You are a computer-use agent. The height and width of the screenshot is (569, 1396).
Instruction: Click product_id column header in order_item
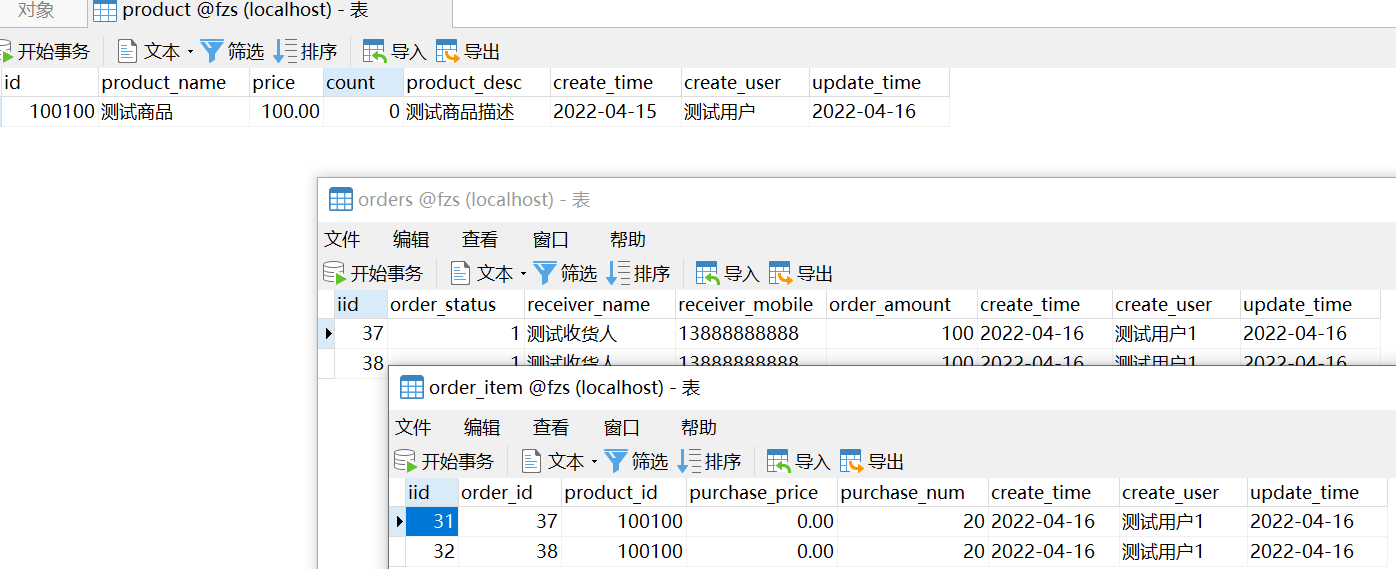pos(624,493)
